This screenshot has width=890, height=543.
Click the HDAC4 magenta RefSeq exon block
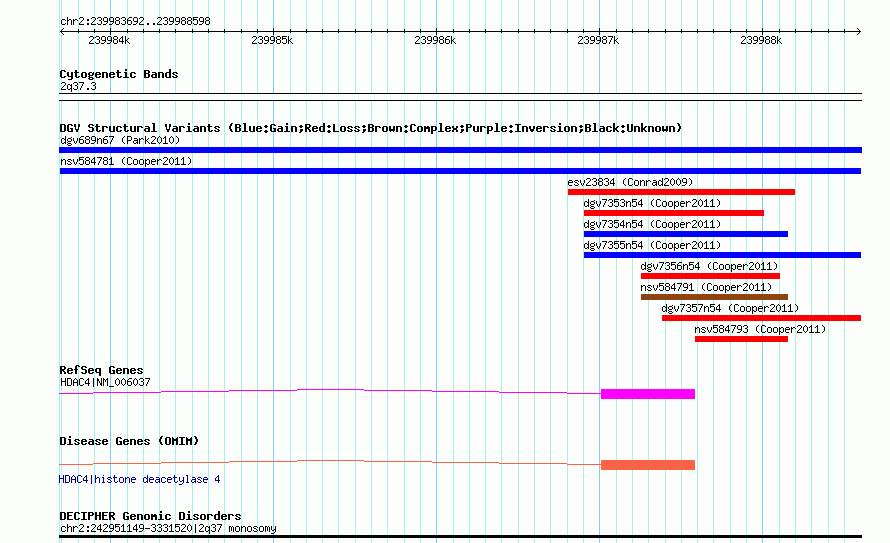648,394
